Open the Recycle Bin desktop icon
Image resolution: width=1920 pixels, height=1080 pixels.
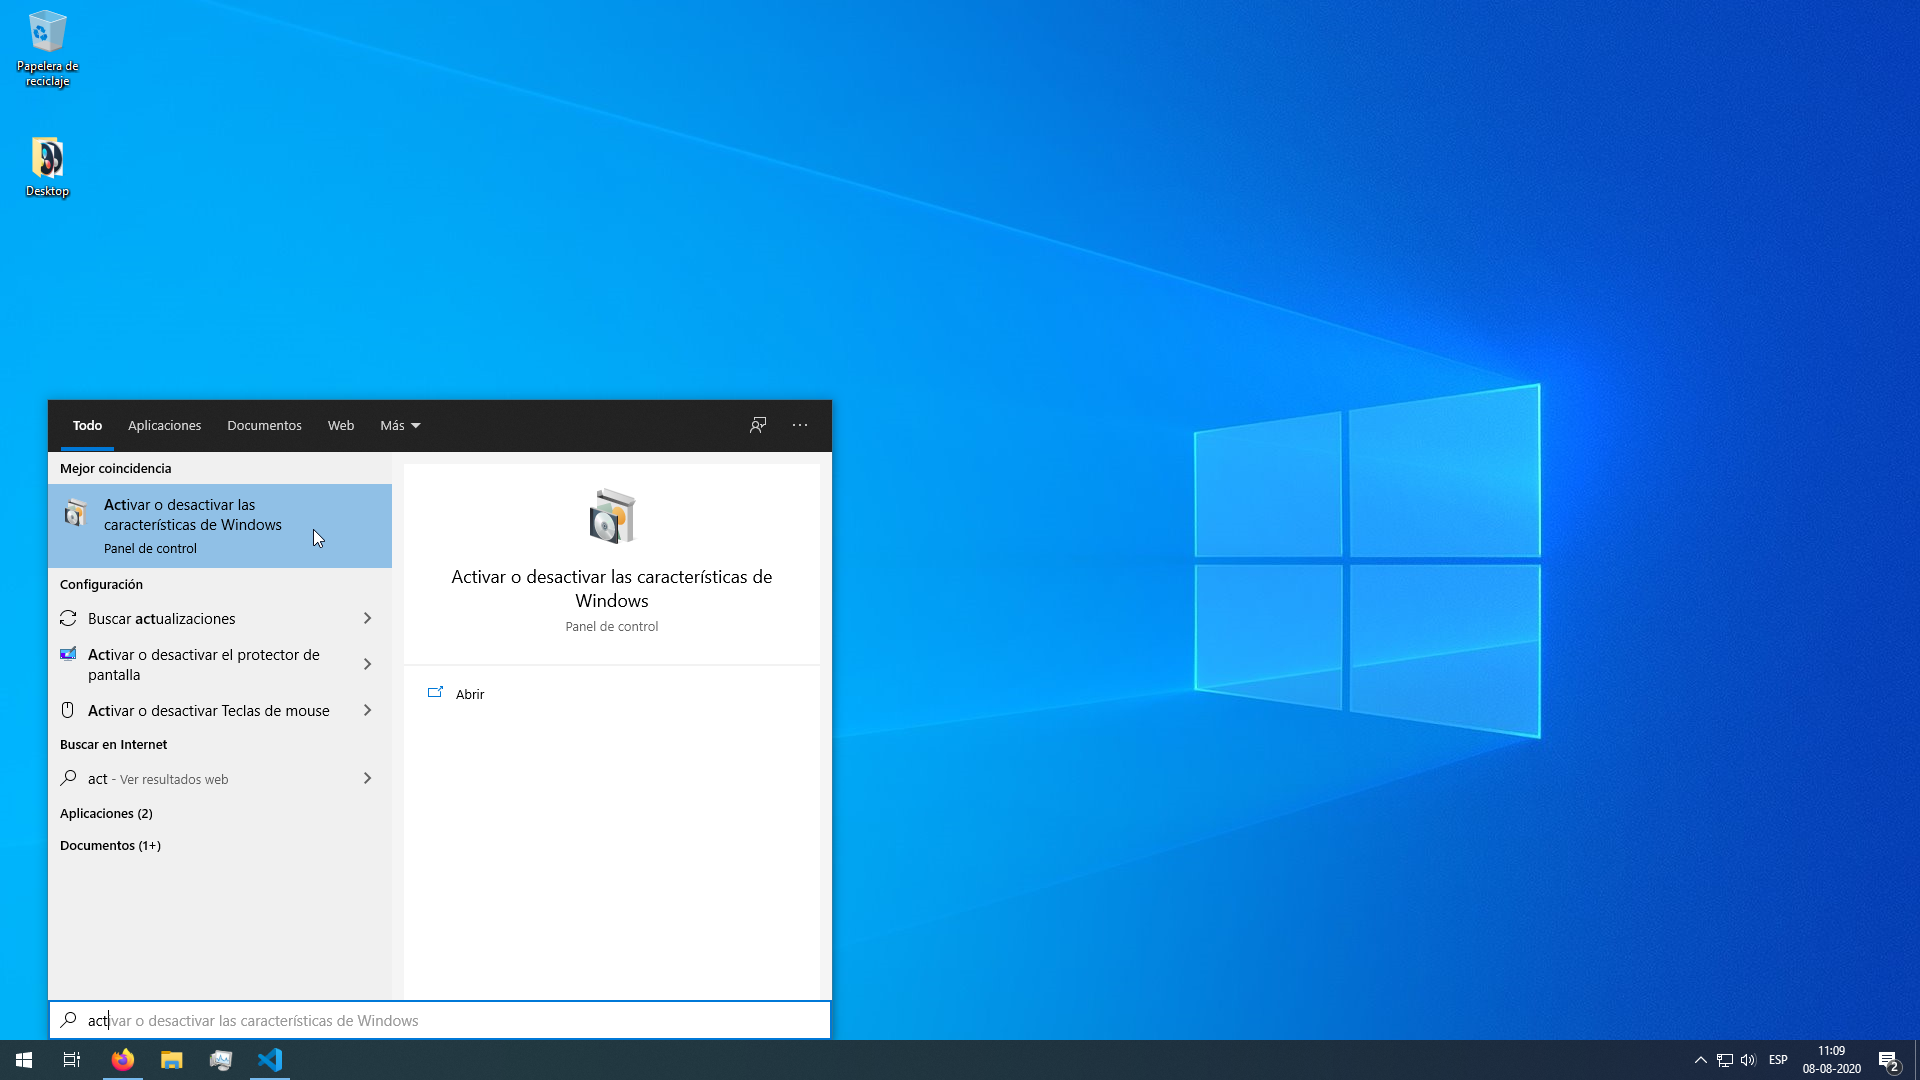(47, 48)
